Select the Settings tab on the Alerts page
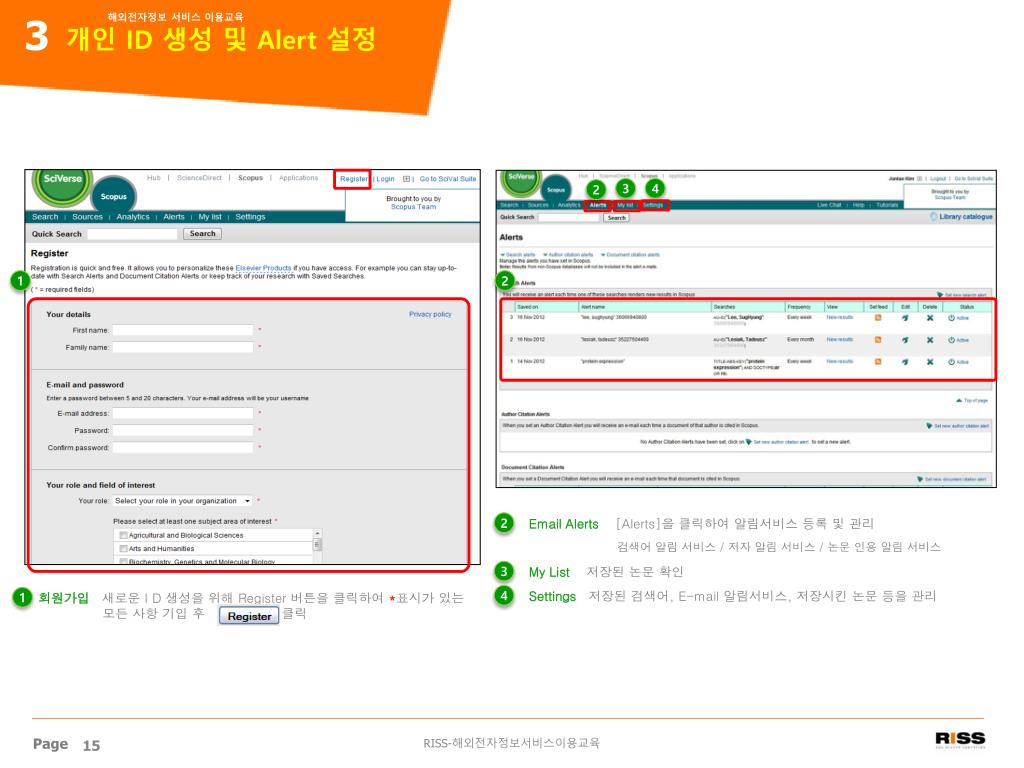This screenshot has height=768, width=1024. tap(653, 205)
